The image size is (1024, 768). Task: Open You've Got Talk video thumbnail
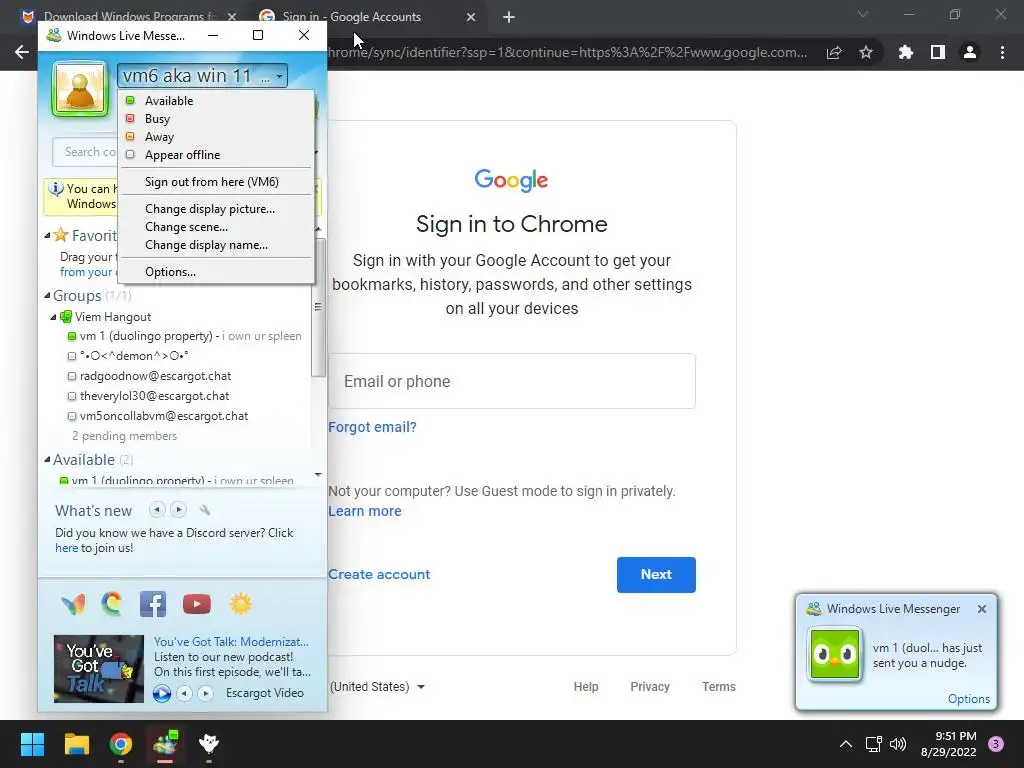tap(99, 668)
